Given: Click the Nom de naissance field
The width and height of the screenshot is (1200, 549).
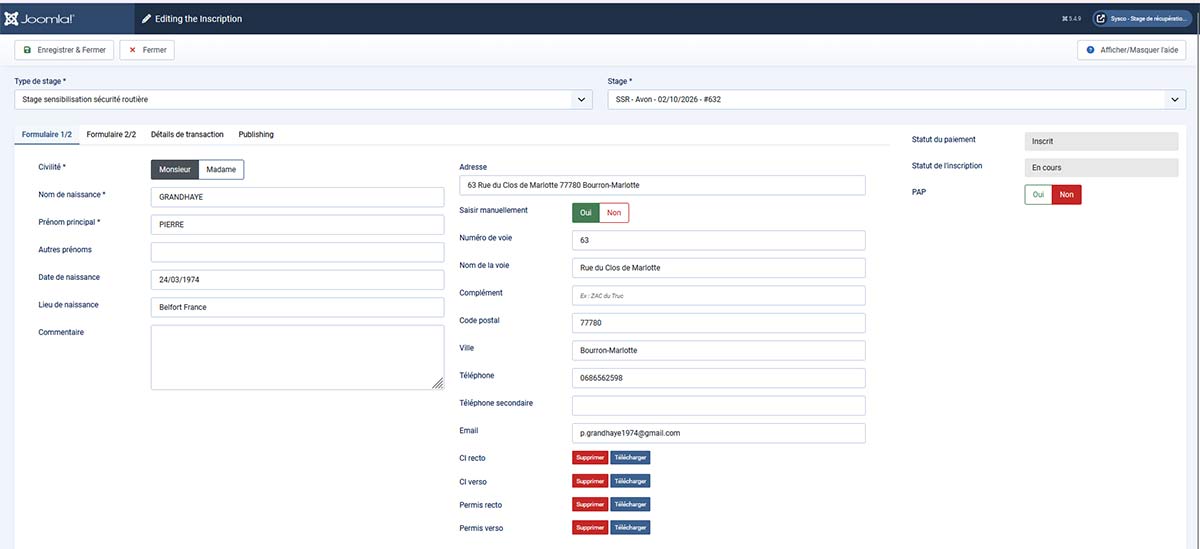Looking at the screenshot, I should tap(297, 197).
